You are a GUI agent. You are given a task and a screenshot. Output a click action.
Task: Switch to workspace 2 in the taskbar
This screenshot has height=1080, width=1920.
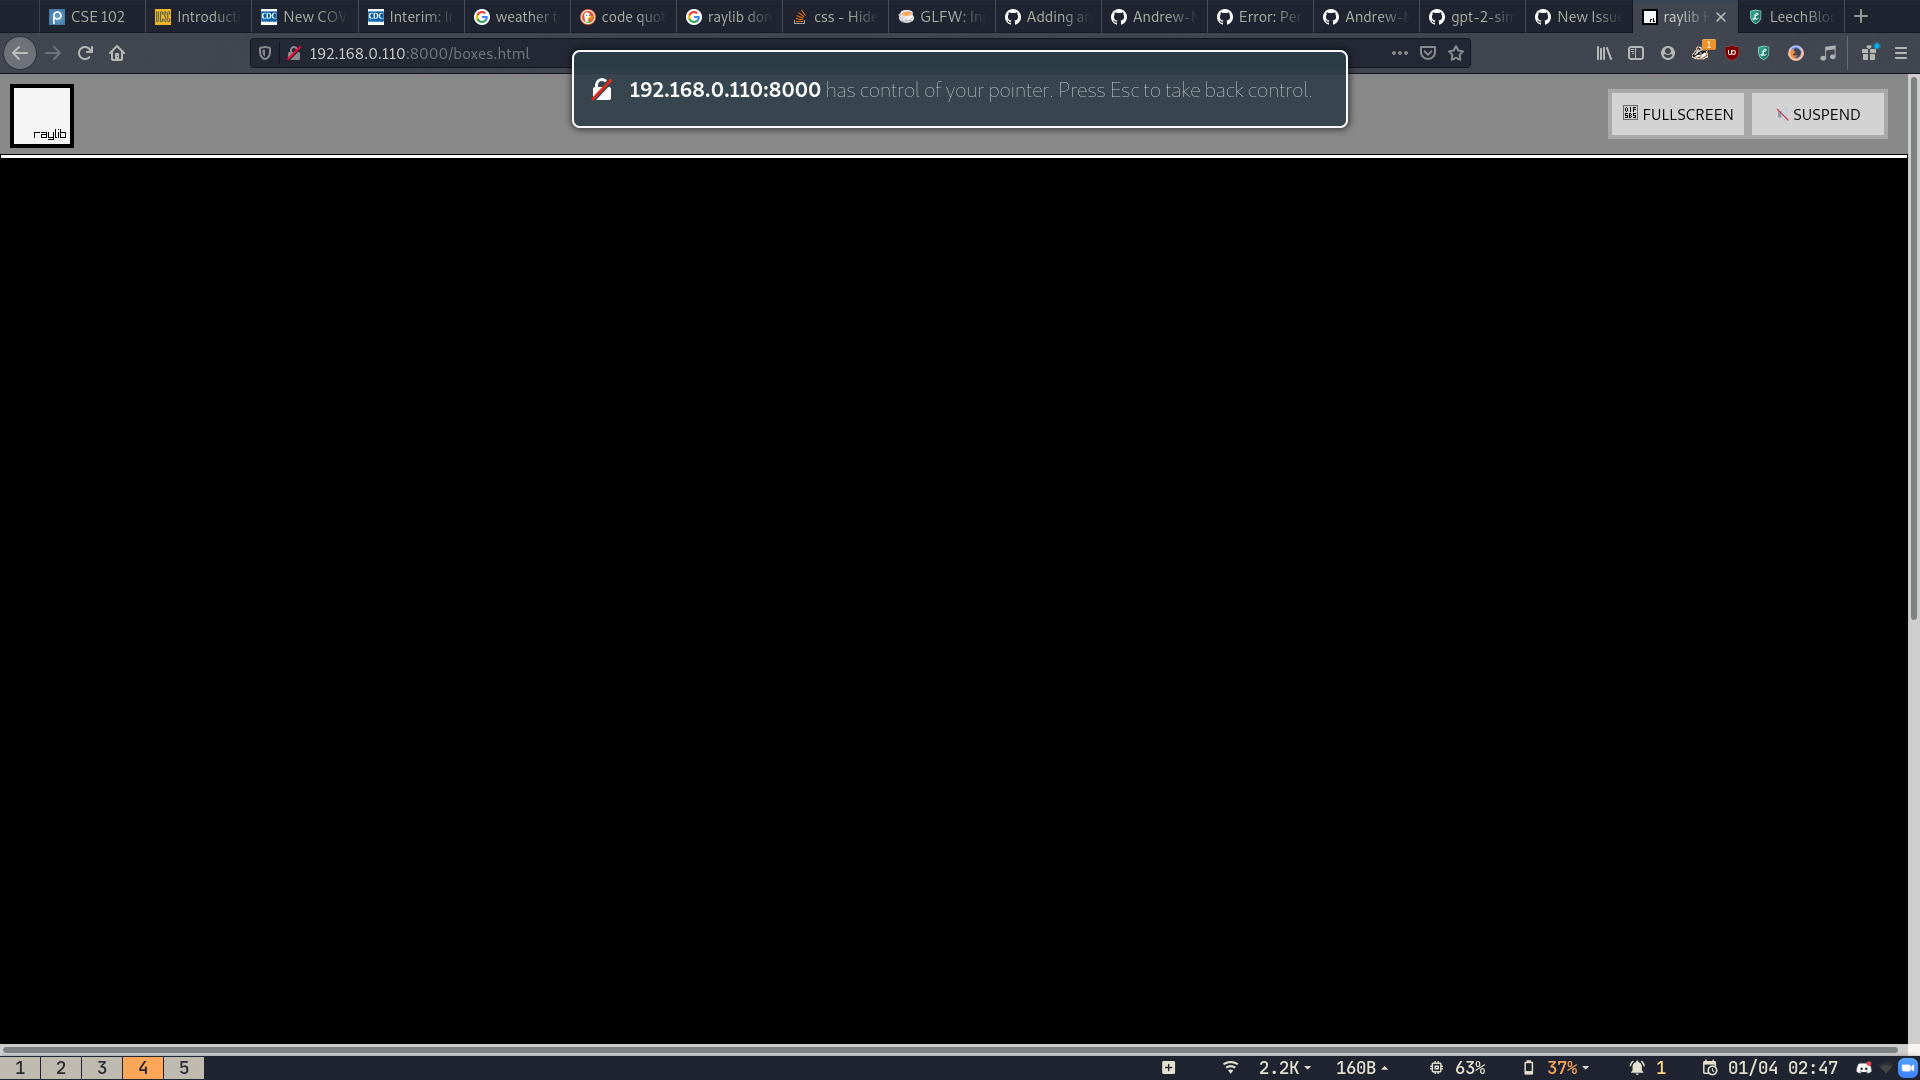[60, 1067]
